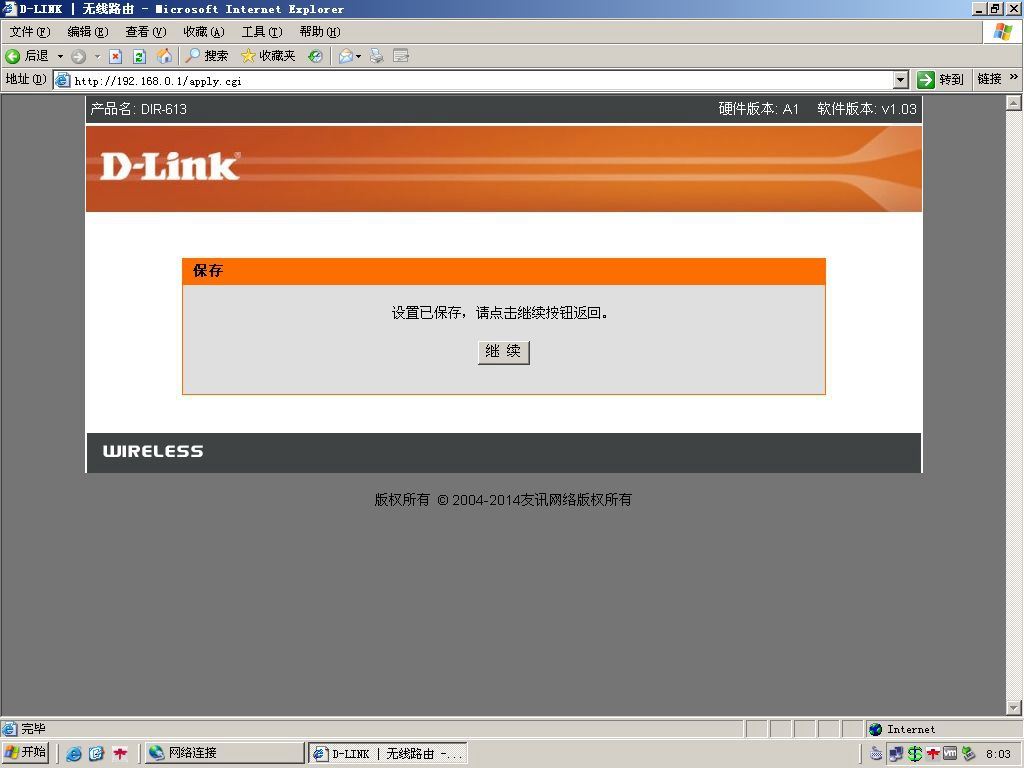Open the 文件(F) menu
Viewport: 1024px width, 768px height.
30,31
